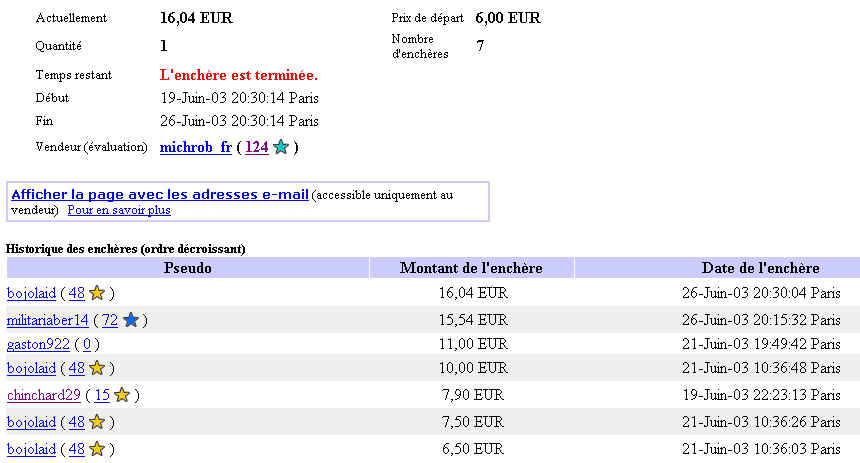Click yellow star in 7,50 EUR row
The image size is (860, 463).
coord(97,422)
